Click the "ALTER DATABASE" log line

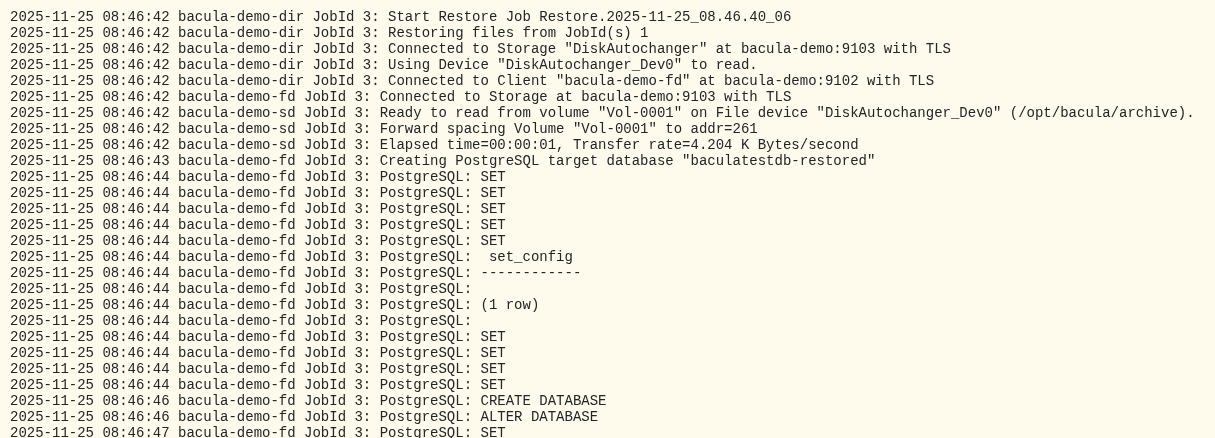click(x=538, y=417)
